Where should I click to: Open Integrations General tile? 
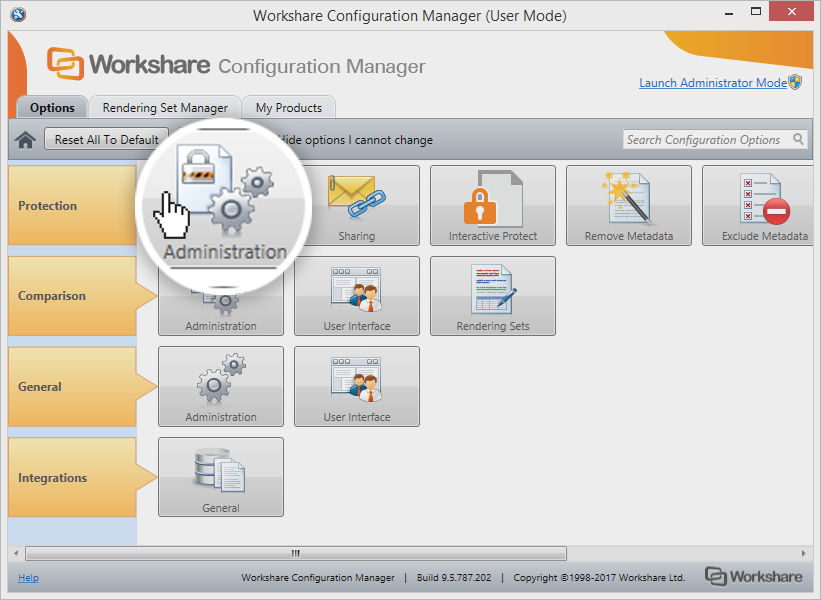221,477
